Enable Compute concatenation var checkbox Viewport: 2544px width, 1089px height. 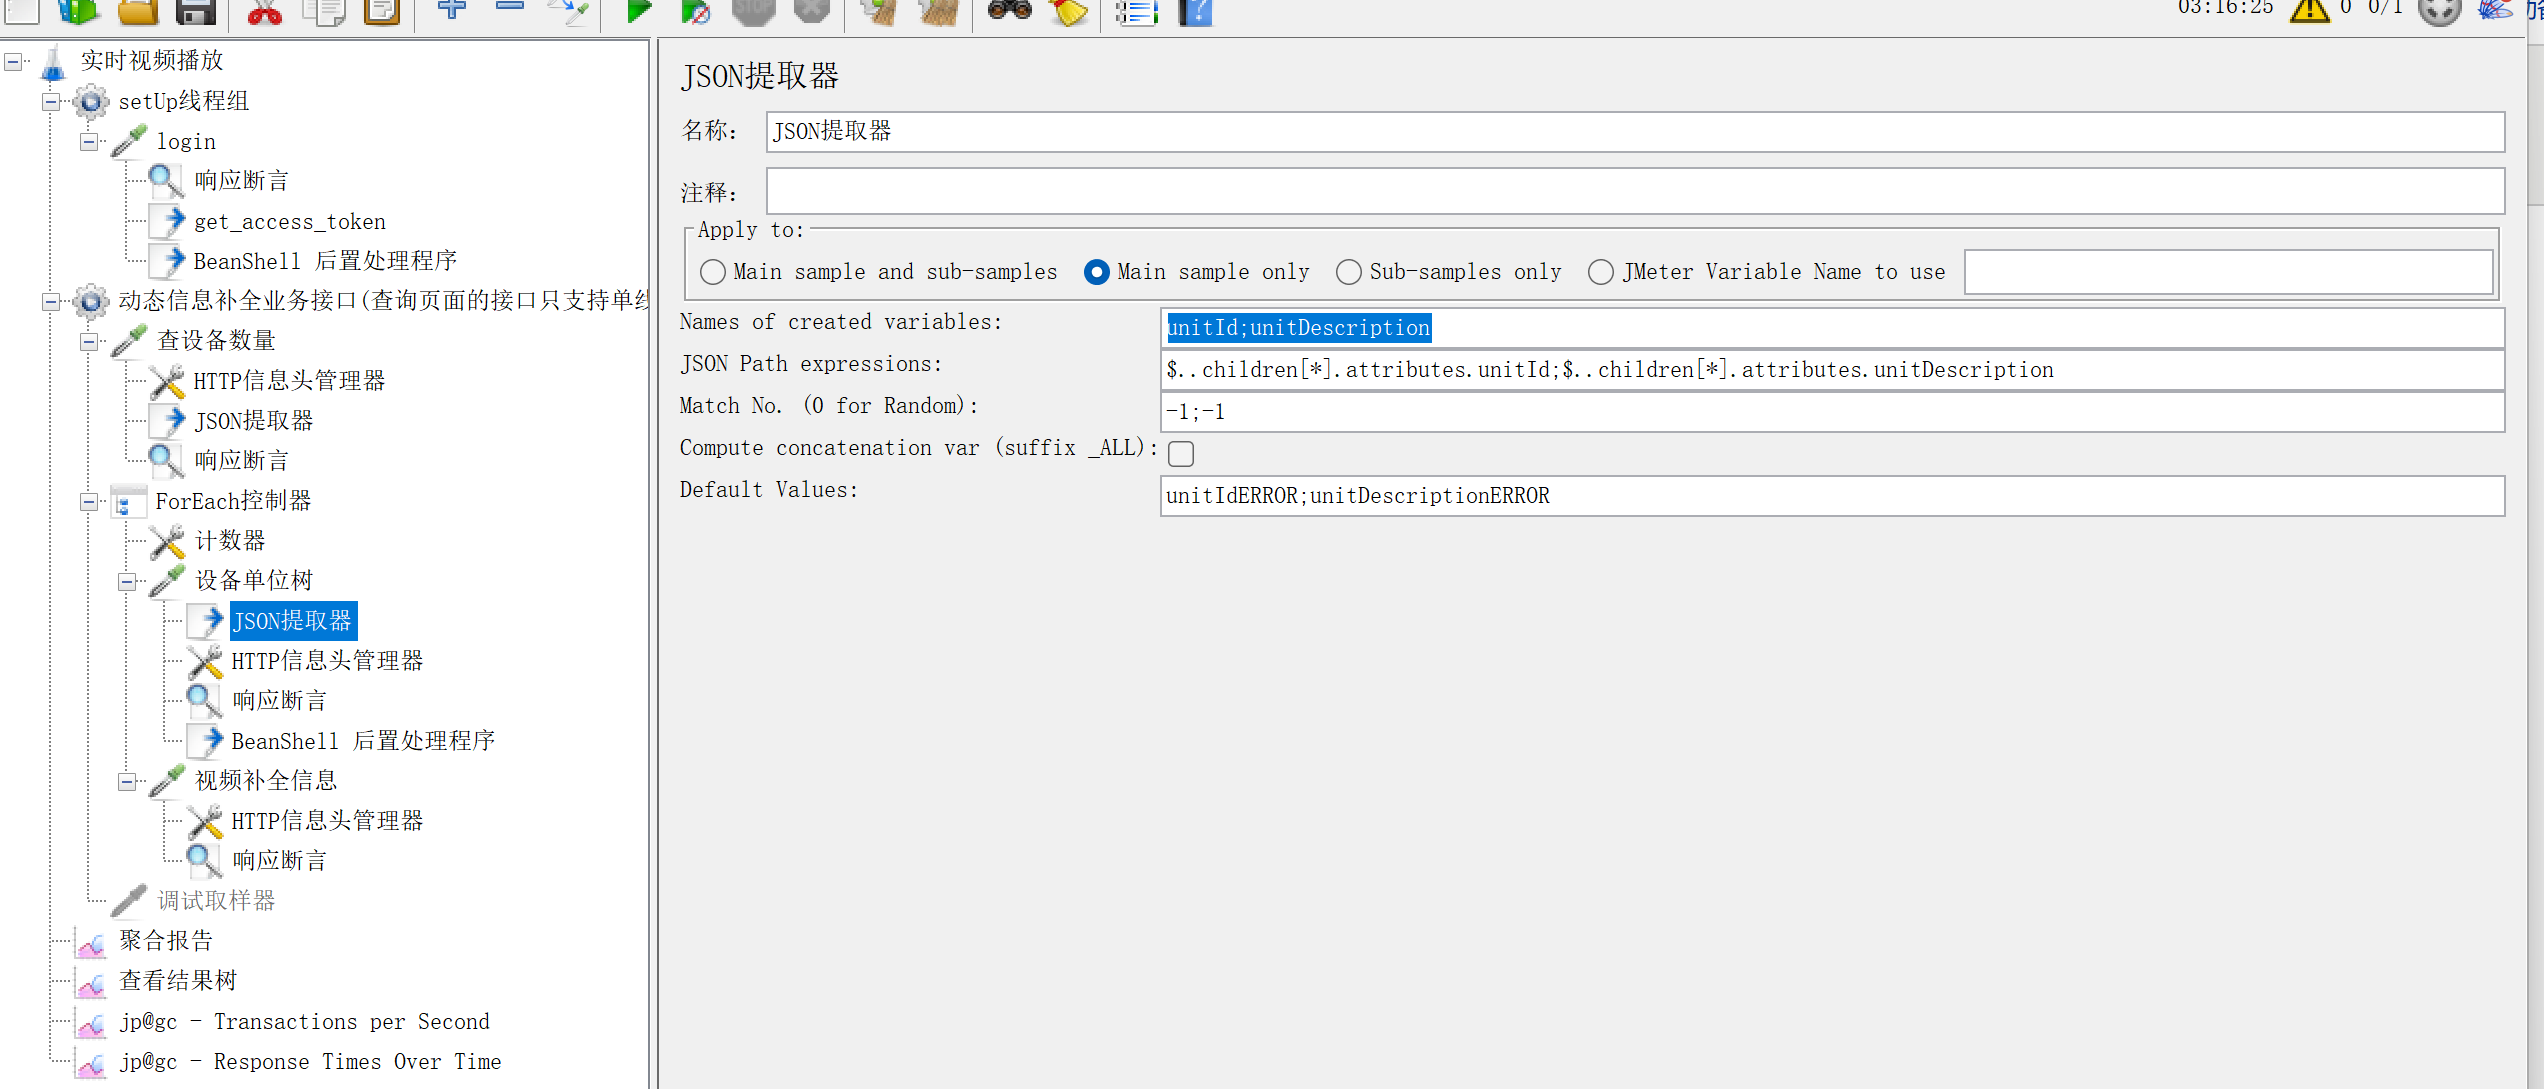[x=1181, y=454]
